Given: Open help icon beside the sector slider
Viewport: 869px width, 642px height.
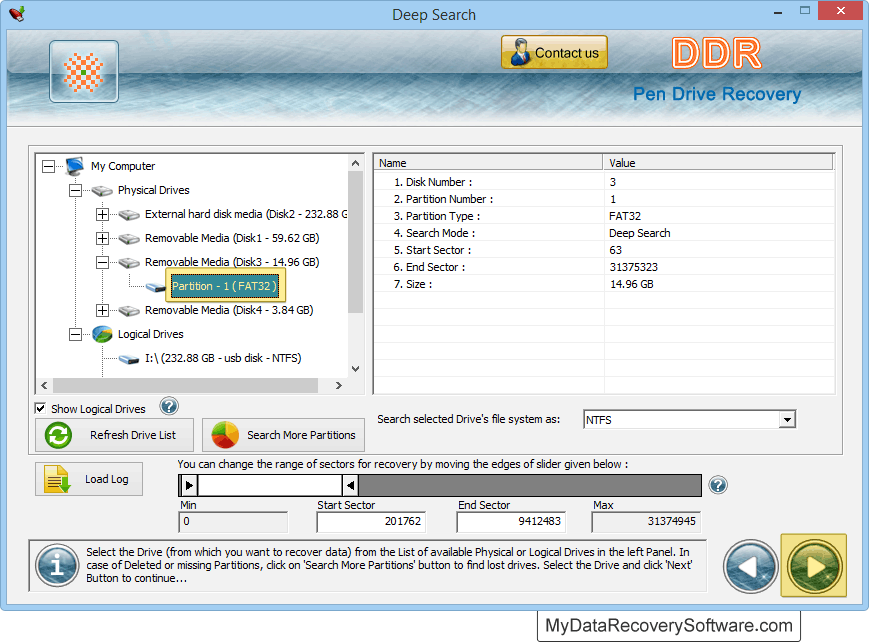Looking at the screenshot, I should tap(718, 485).
